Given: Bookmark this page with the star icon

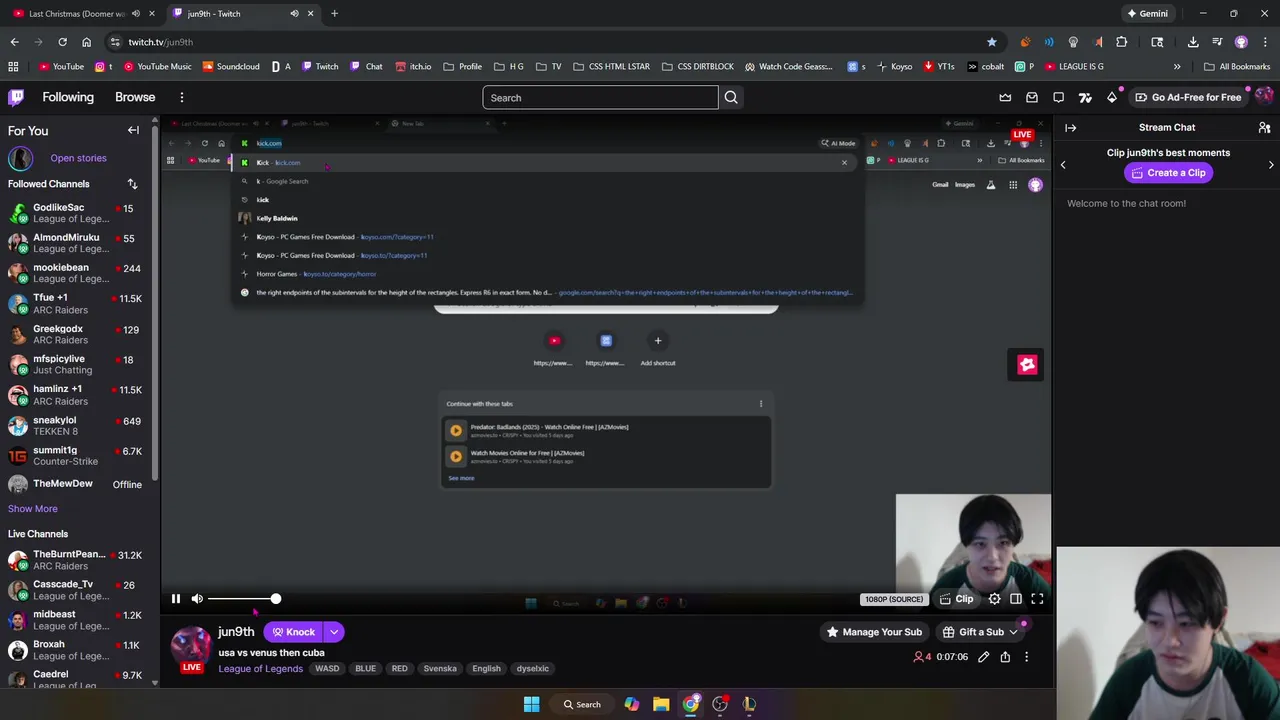Looking at the screenshot, I should point(991,42).
